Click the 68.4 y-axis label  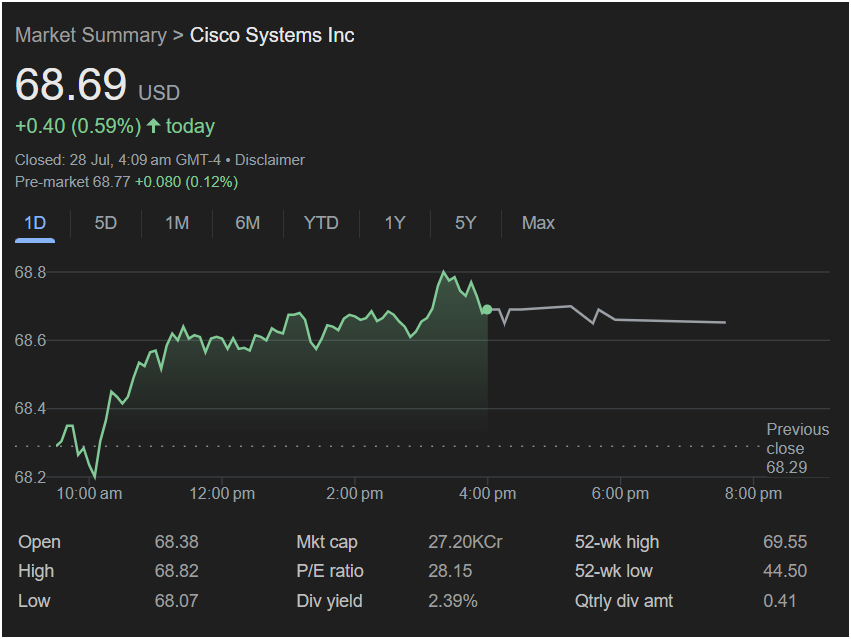30,408
